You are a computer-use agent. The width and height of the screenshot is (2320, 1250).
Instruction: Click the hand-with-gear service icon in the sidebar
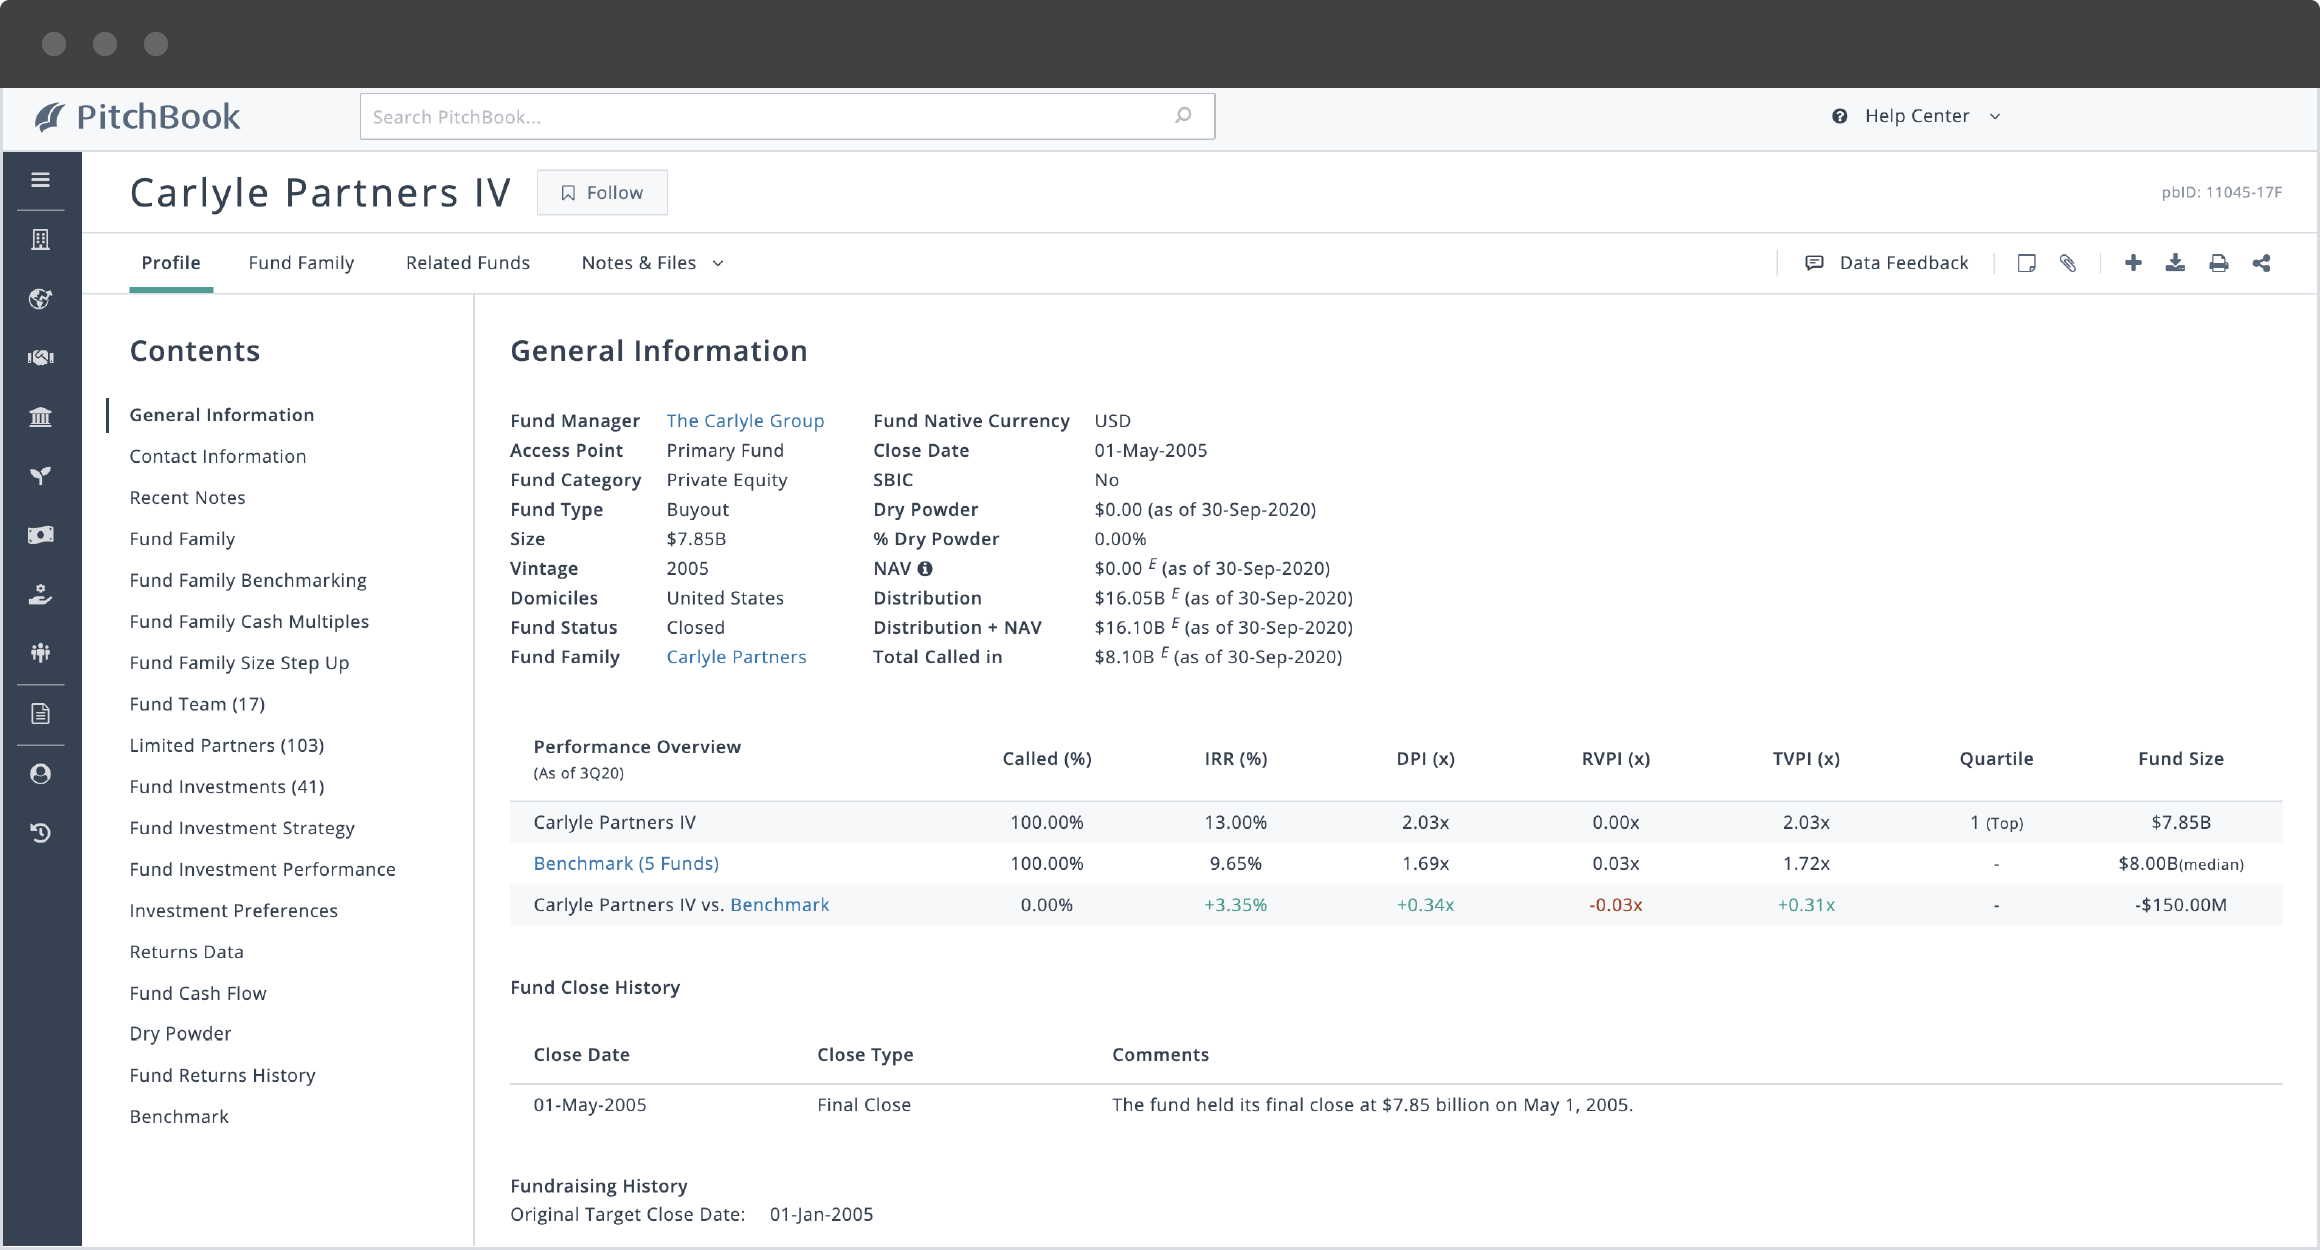(x=40, y=594)
